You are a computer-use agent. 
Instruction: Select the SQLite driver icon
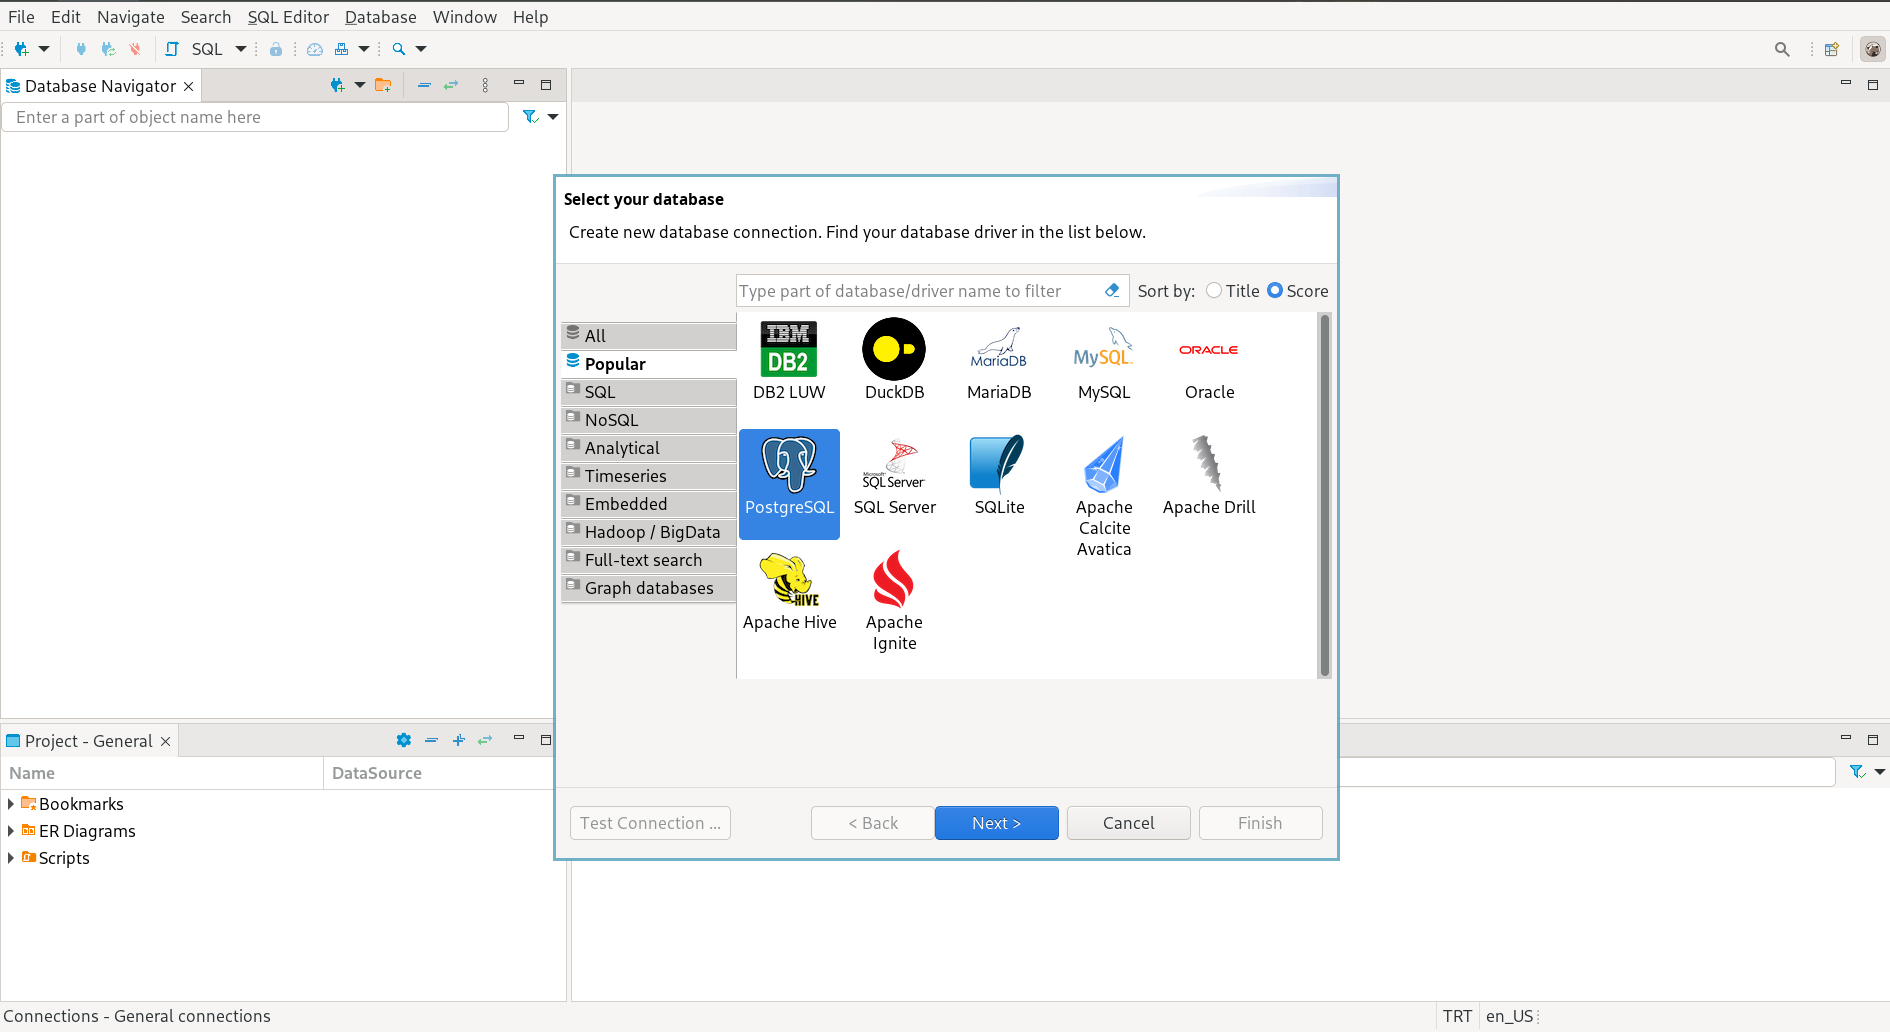pyautogui.click(x=999, y=477)
